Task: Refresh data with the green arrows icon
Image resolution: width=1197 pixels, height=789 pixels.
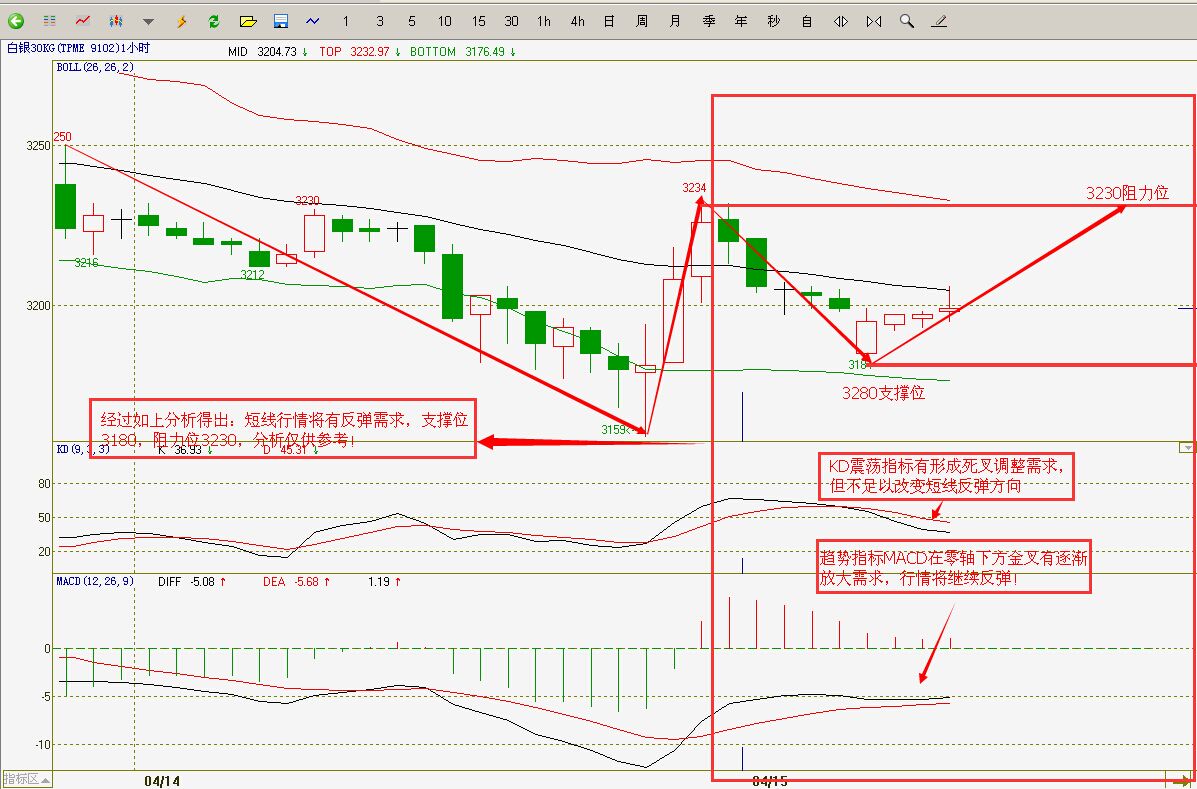Action: coord(215,21)
